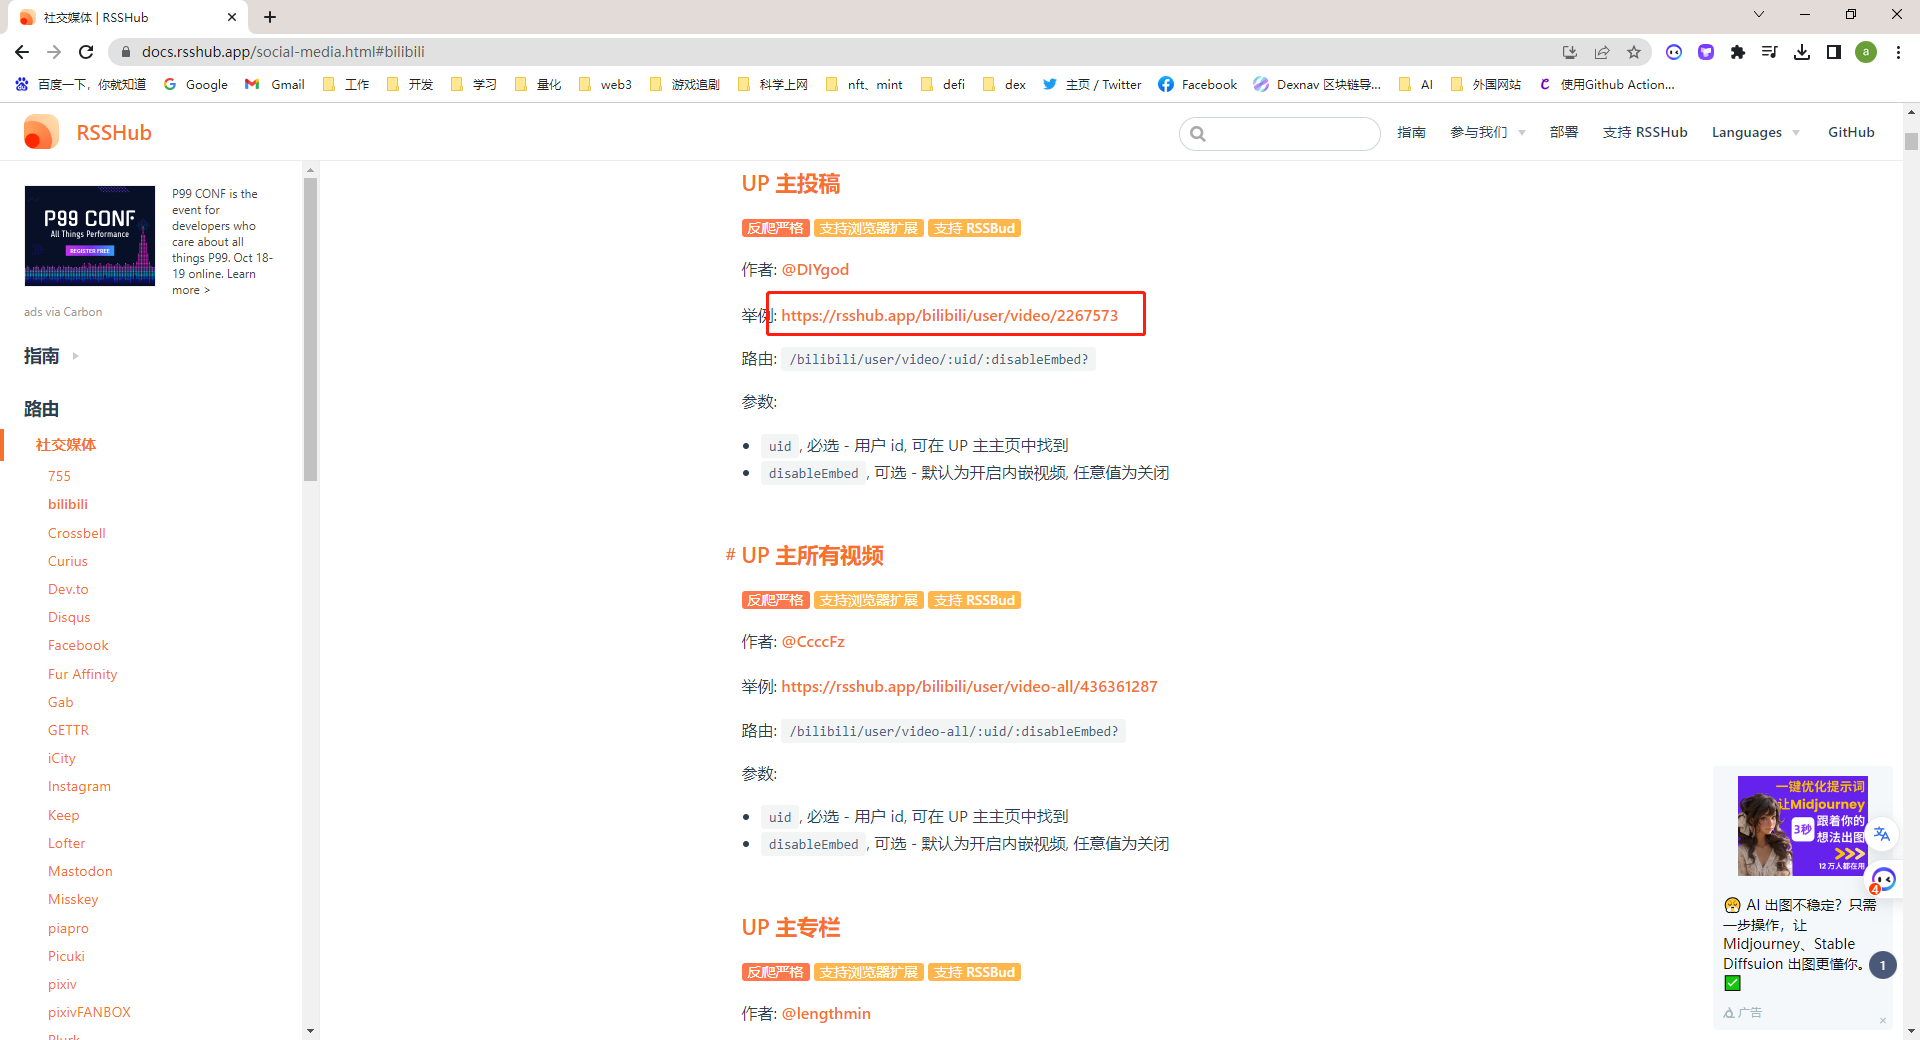This screenshot has height=1040, width=1920.
Task: Open author @lengthmin link
Action: [x=826, y=1013]
